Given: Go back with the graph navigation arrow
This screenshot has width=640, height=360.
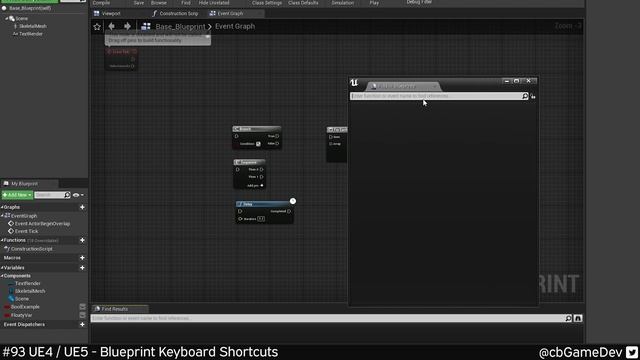Looking at the screenshot, I should 111,26.
